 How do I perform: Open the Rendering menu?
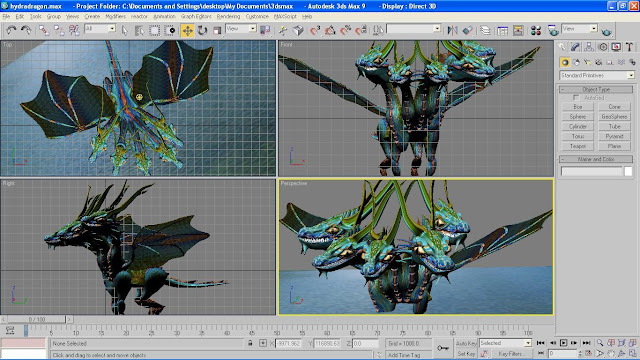(x=228, y=17)
